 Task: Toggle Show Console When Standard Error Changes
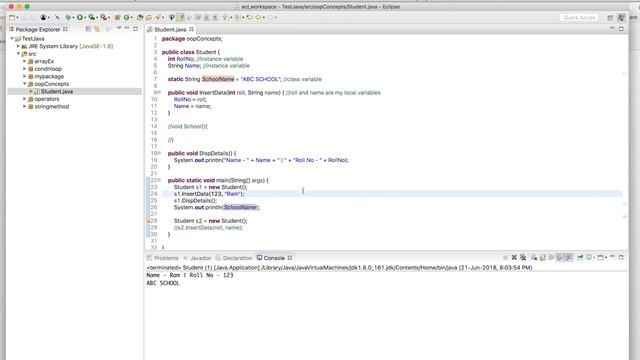569,258
